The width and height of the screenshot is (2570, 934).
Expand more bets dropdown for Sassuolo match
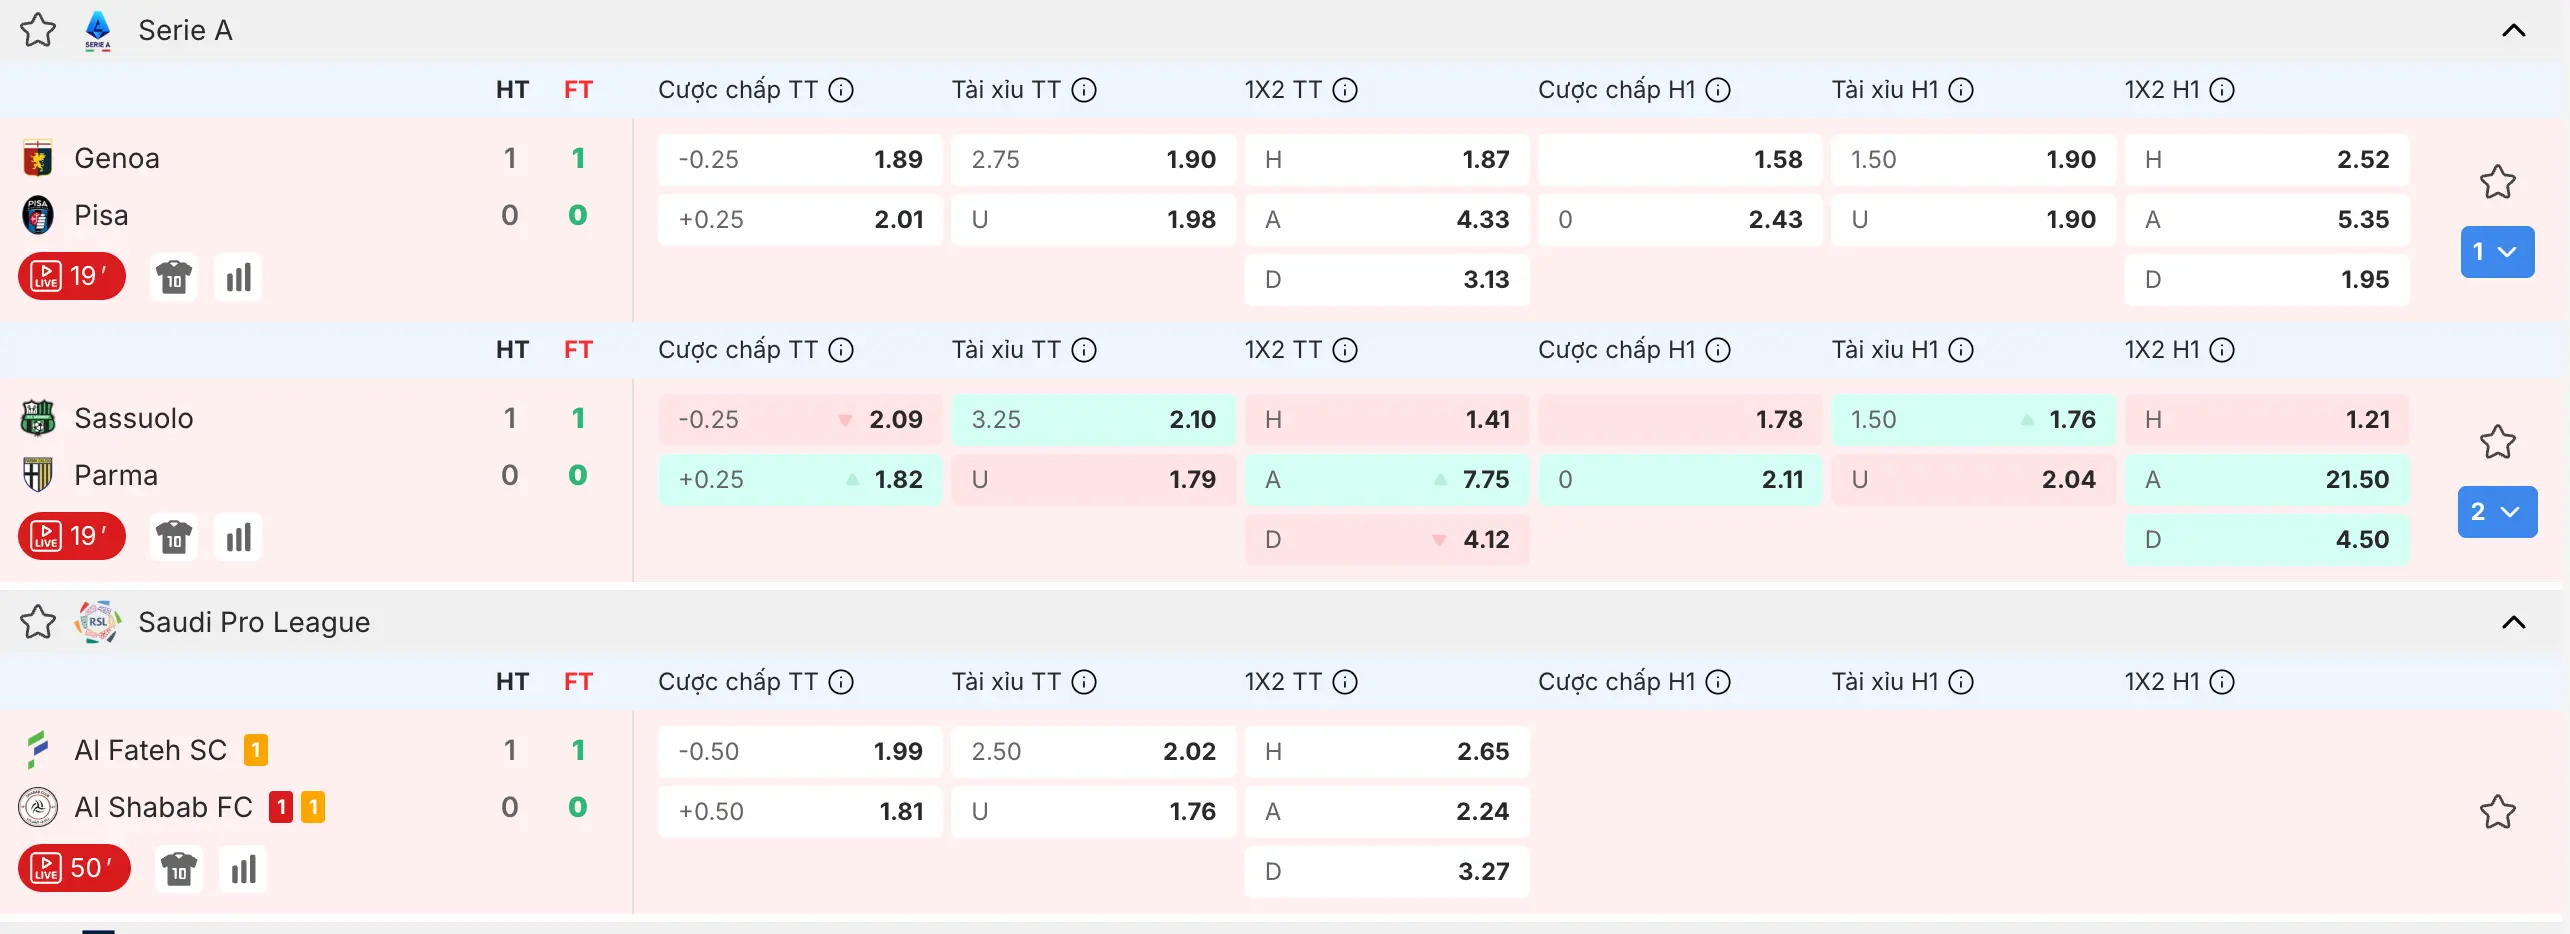tap(2497, 512)
